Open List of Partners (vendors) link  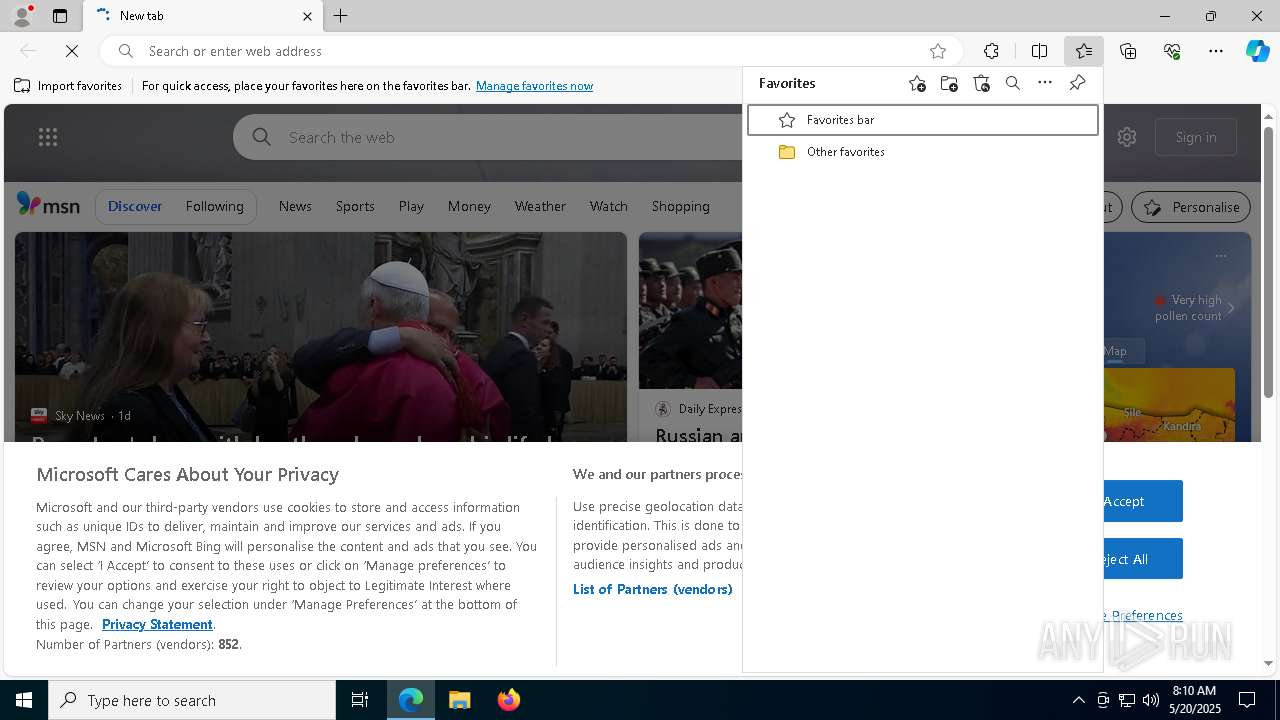653,589
